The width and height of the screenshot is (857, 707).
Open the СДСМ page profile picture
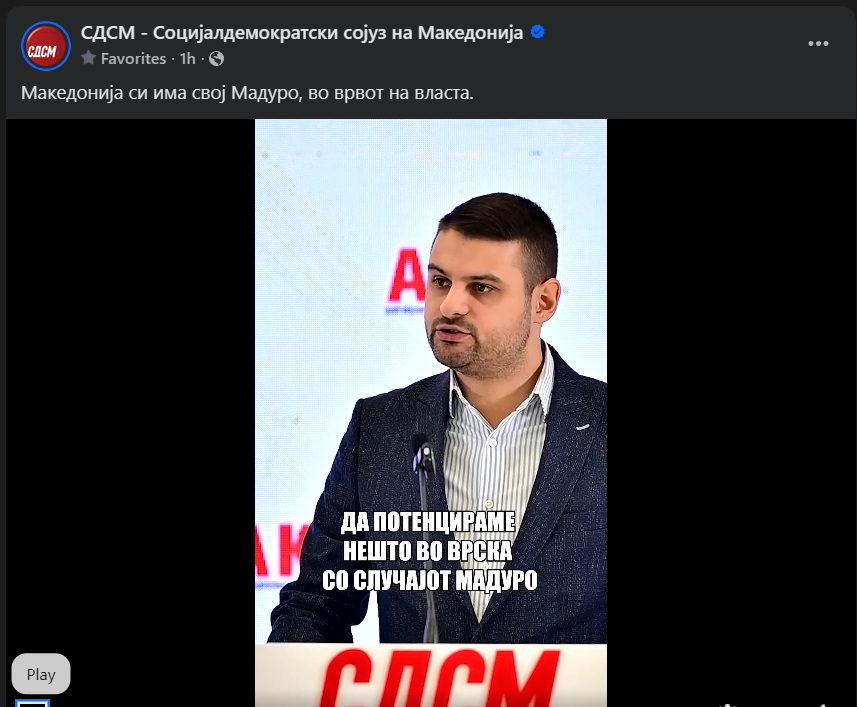point(46,46)
